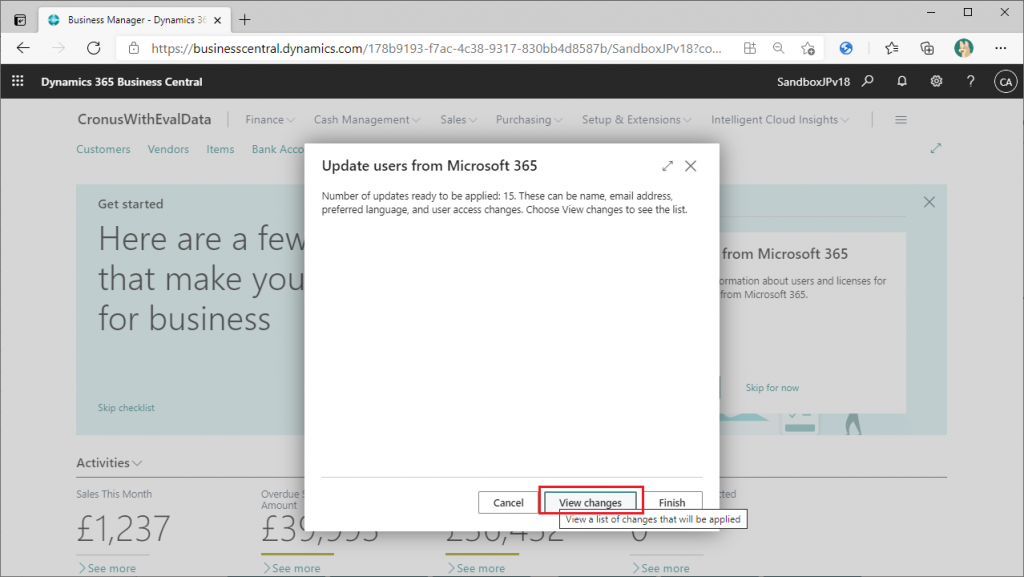Image resolution: width=1024 pixels, height=577 pixels.
Task: See more under Sales This Month
Action: (x=107, y=569)
